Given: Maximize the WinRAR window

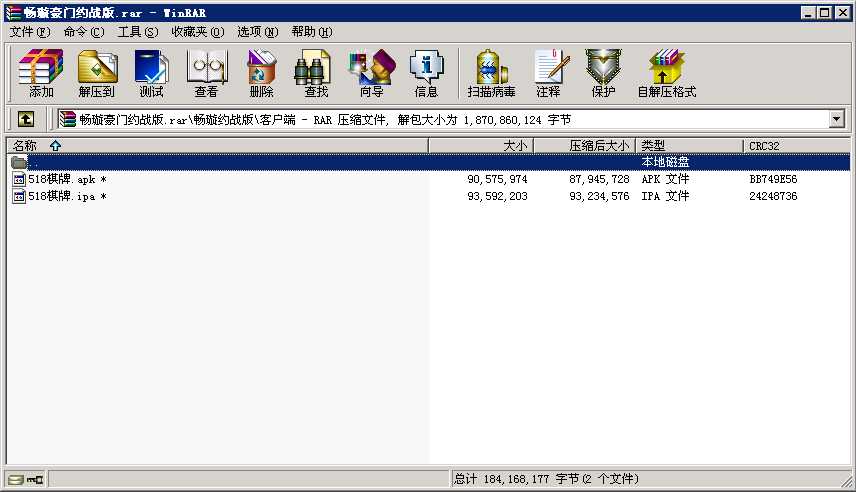Looking at the screenshot, I should coord(825,13).
